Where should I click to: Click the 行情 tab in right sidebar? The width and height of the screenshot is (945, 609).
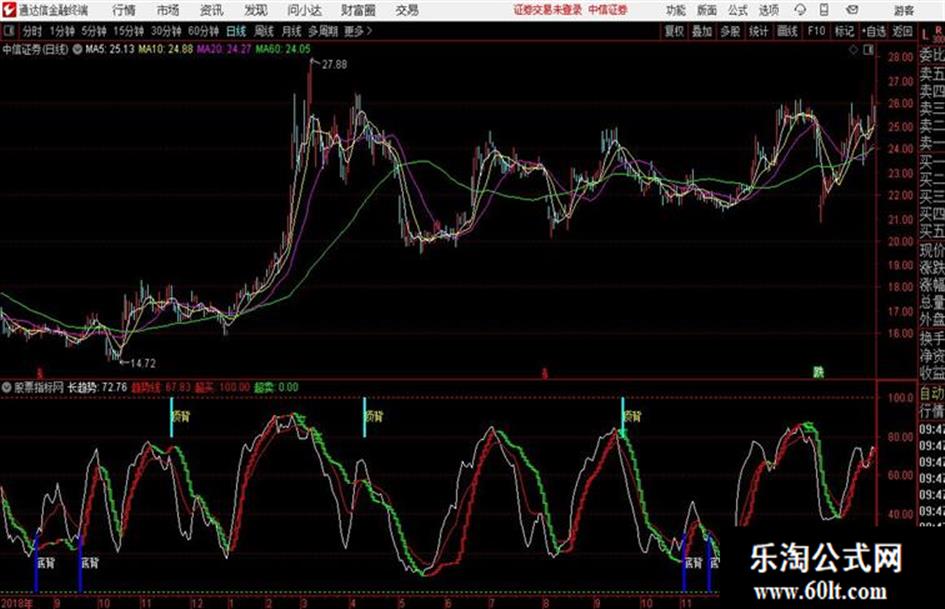[x=932, y=412]
